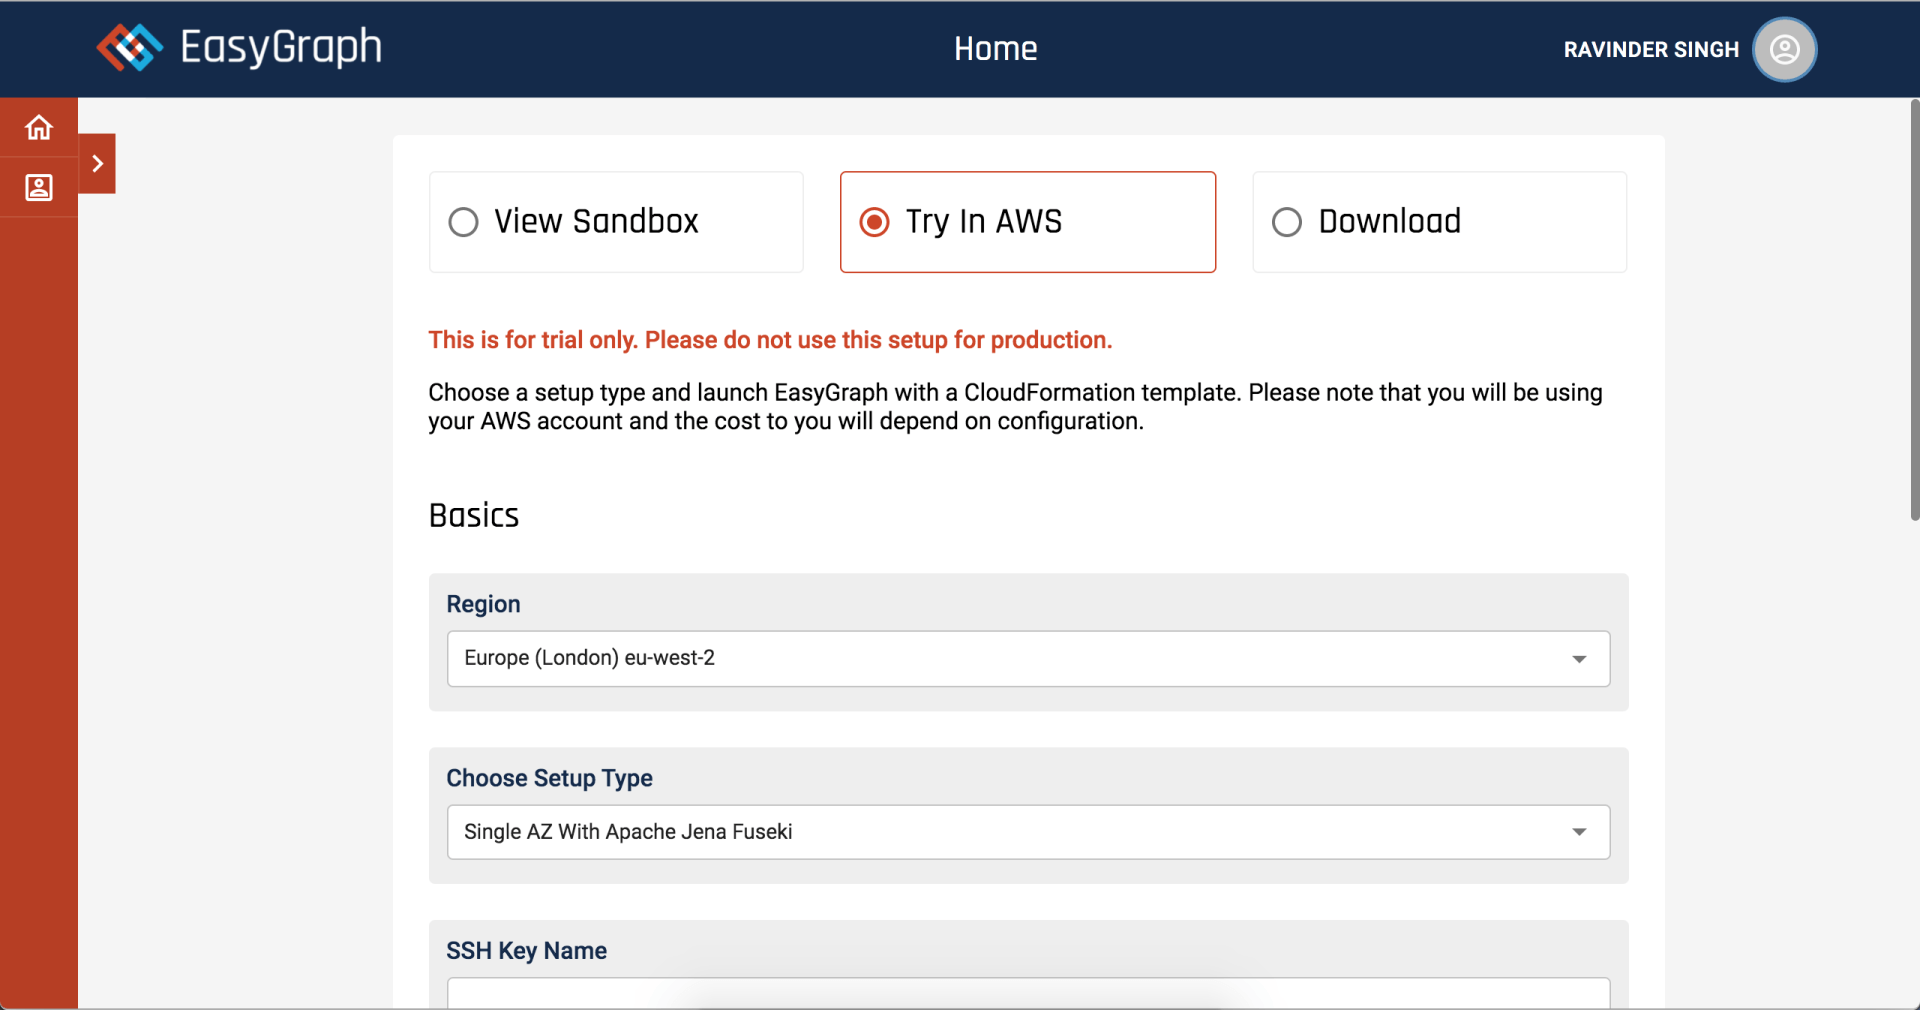Click the Setup Type dropdown arrow
Viewport: 1920px width, 1010px height.
(1579, 832)
